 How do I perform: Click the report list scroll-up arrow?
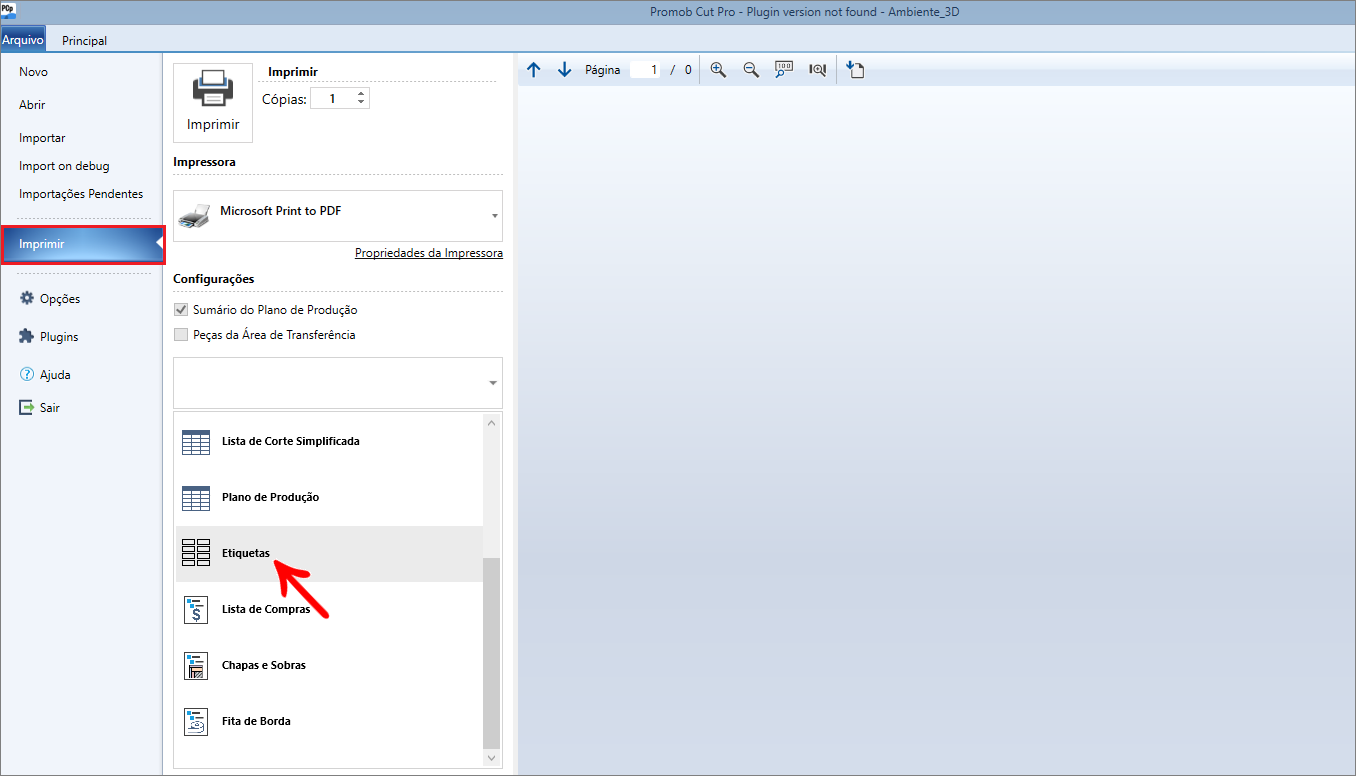pos(491,423)
